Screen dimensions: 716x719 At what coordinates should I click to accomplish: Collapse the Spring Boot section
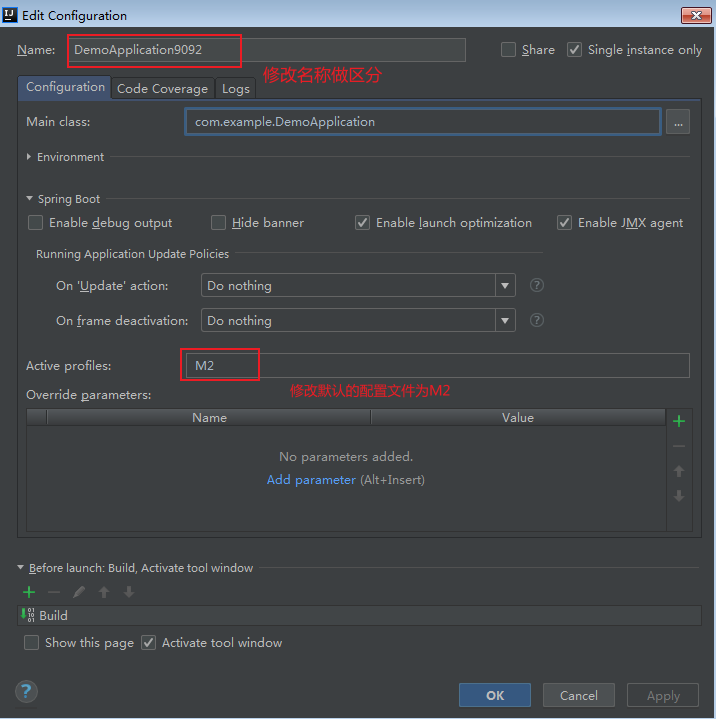[x=29, y=199]
